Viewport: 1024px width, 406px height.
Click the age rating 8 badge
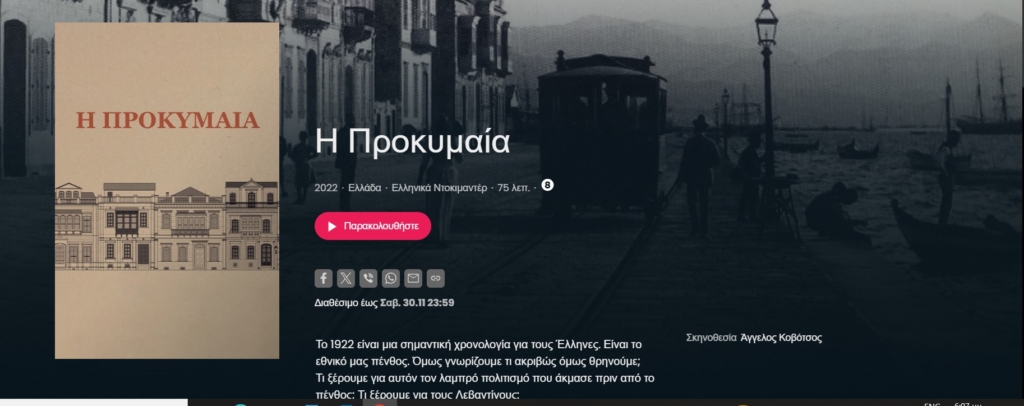(x=547, y=185)
